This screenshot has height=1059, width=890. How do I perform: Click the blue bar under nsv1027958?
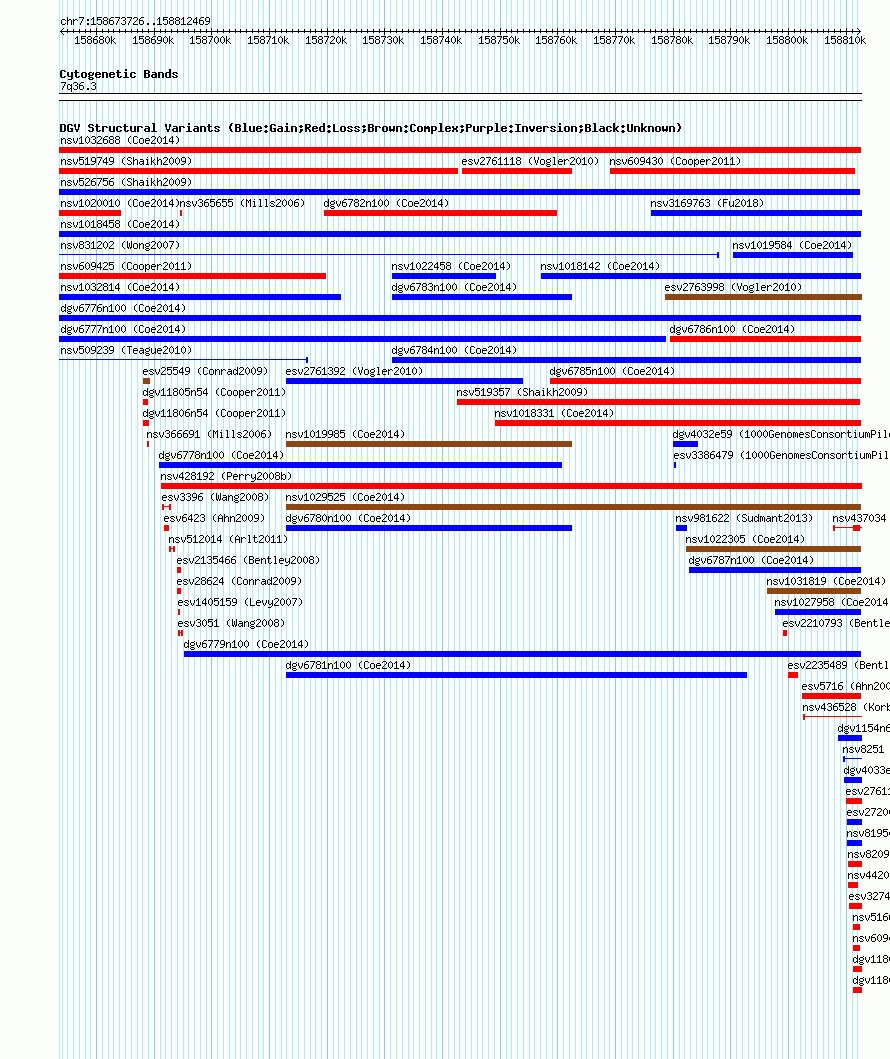(x=818, y=612)
